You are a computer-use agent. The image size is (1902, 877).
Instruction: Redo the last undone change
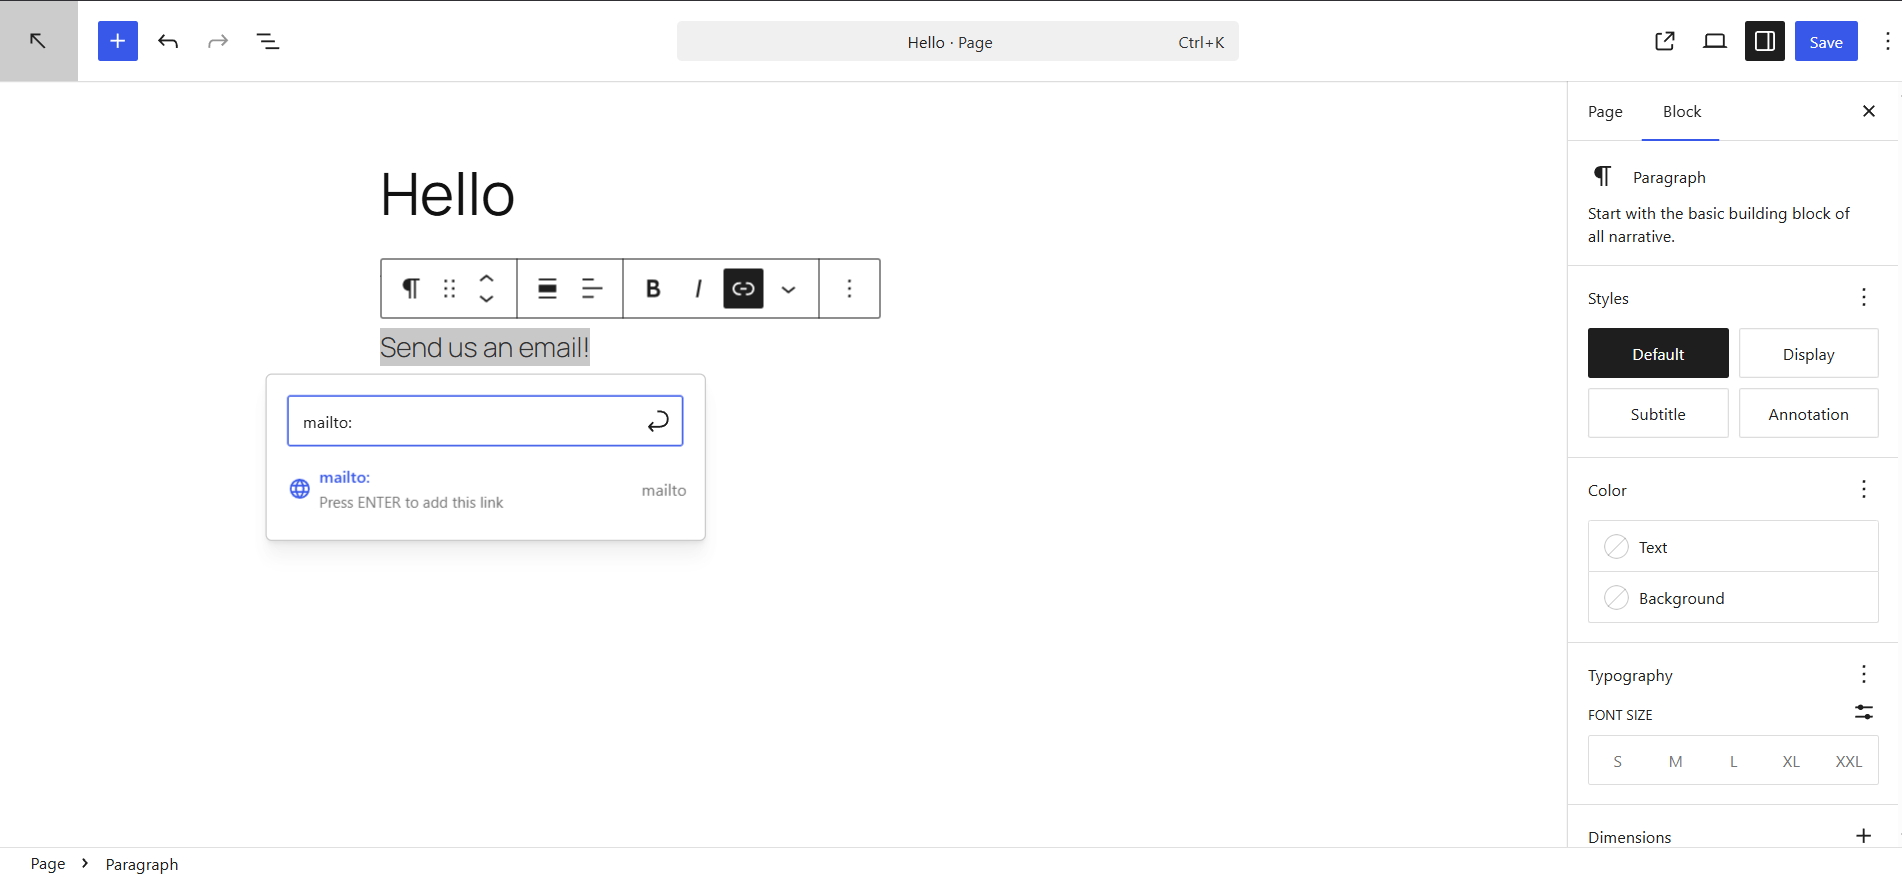pyautogui.click(x=218, y=41)
